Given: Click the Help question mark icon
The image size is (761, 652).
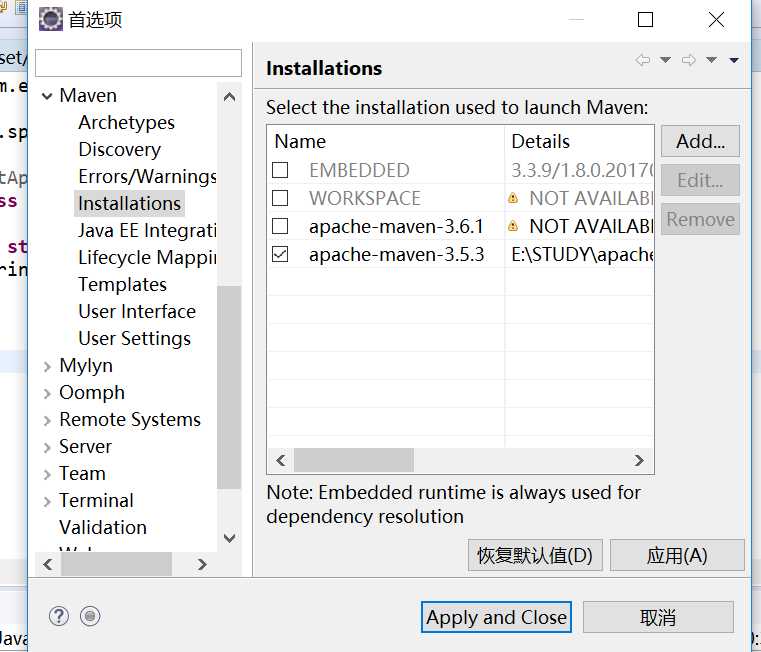Looking at the screenshot, I should 59,616.
